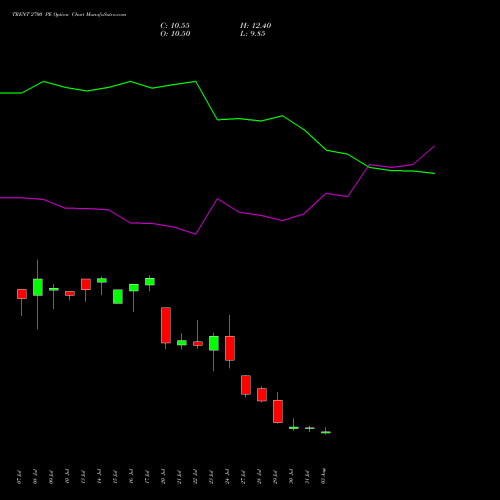500x500 pixels.
Task: Click the red candle above 24 Jul
Action: pyautogui.click(x=230, y=348)
